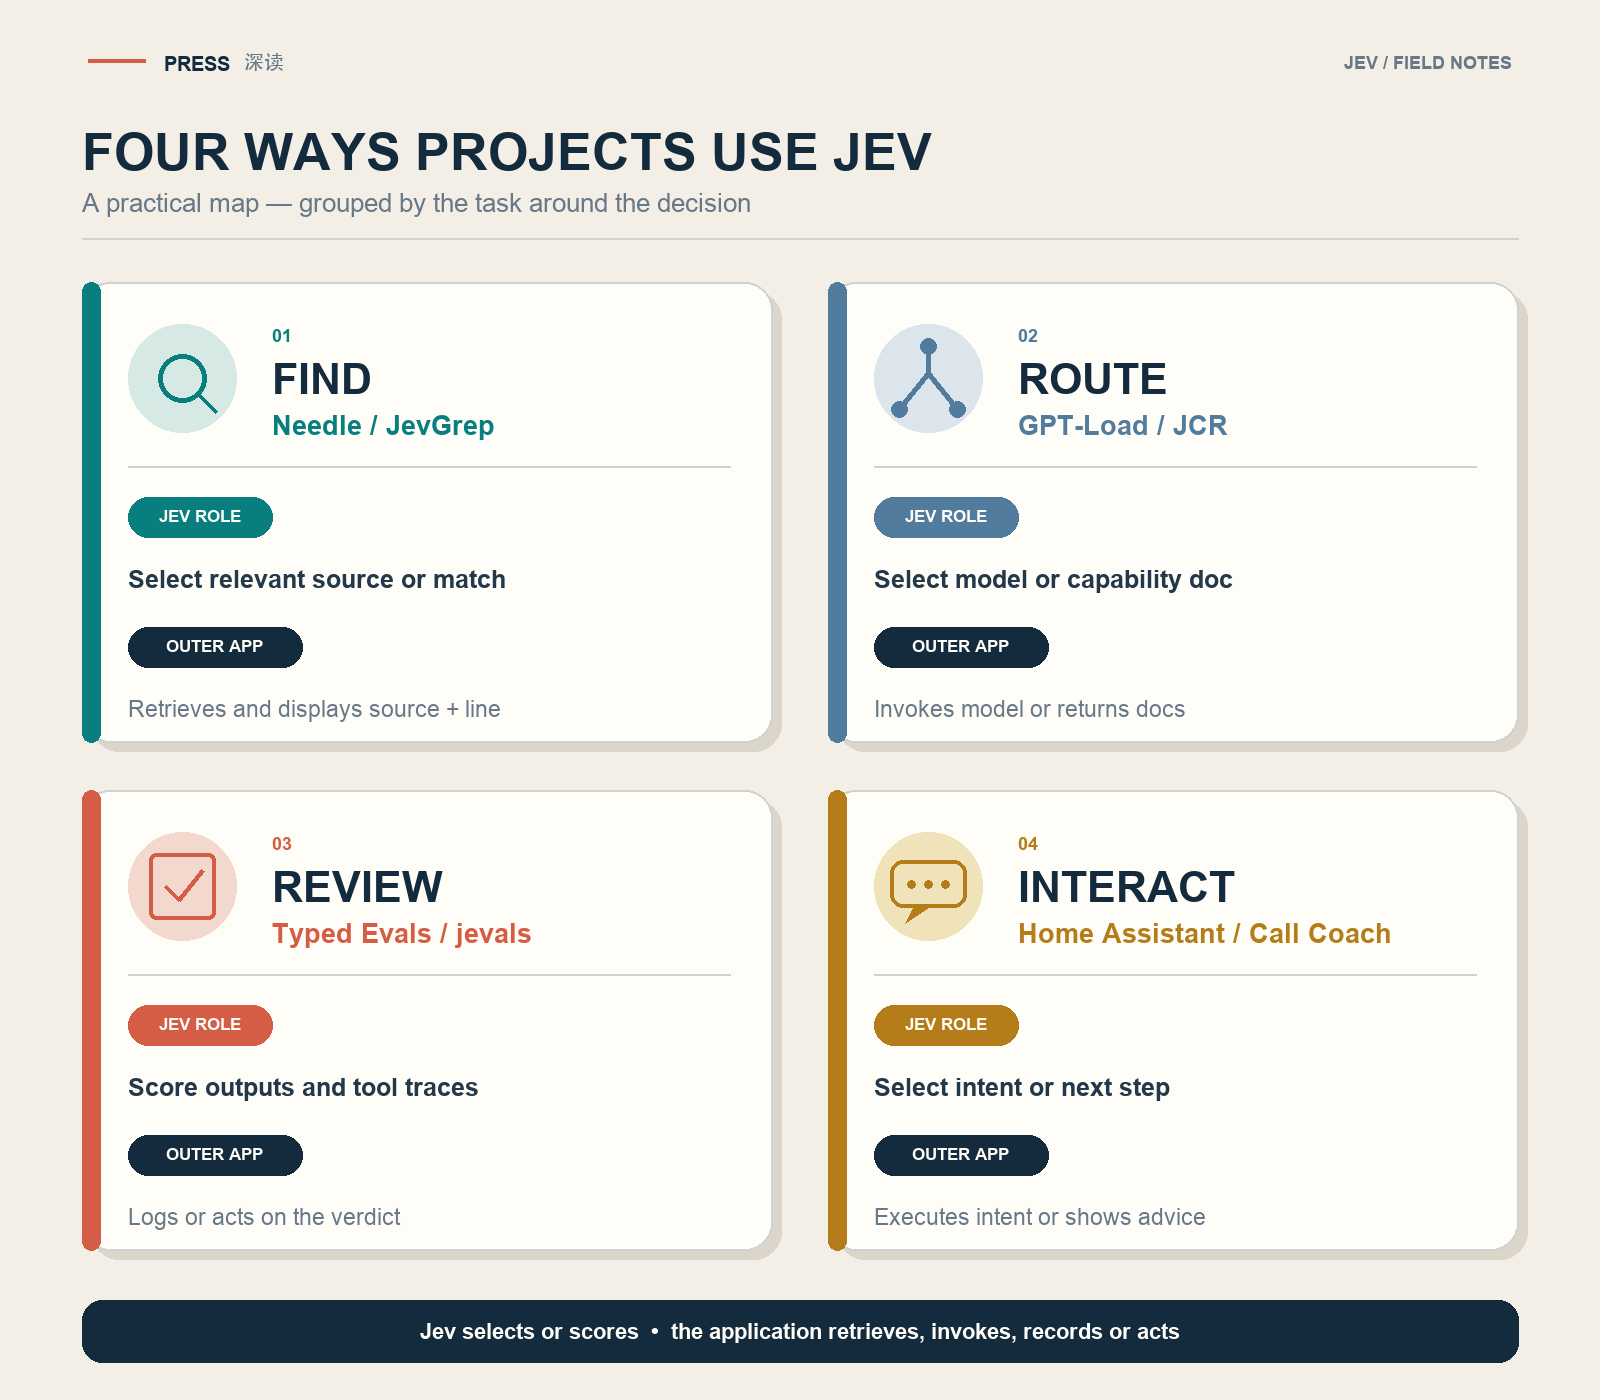Click the magnifying glass FIND icon

(x=182, y=378)
